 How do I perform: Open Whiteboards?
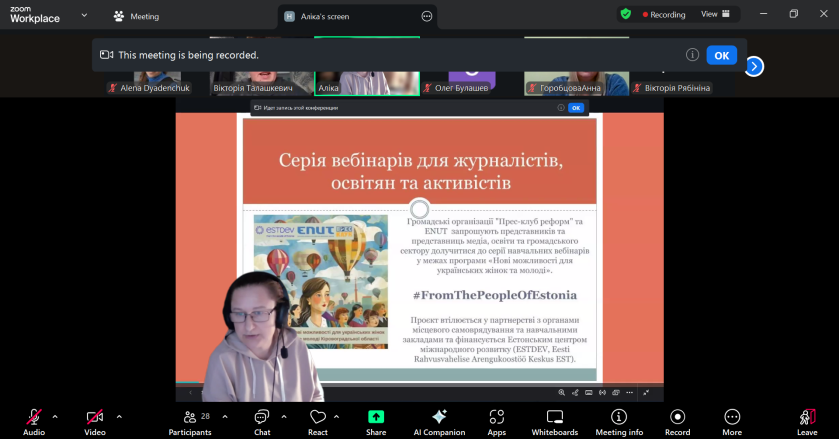tap(555, 422)
